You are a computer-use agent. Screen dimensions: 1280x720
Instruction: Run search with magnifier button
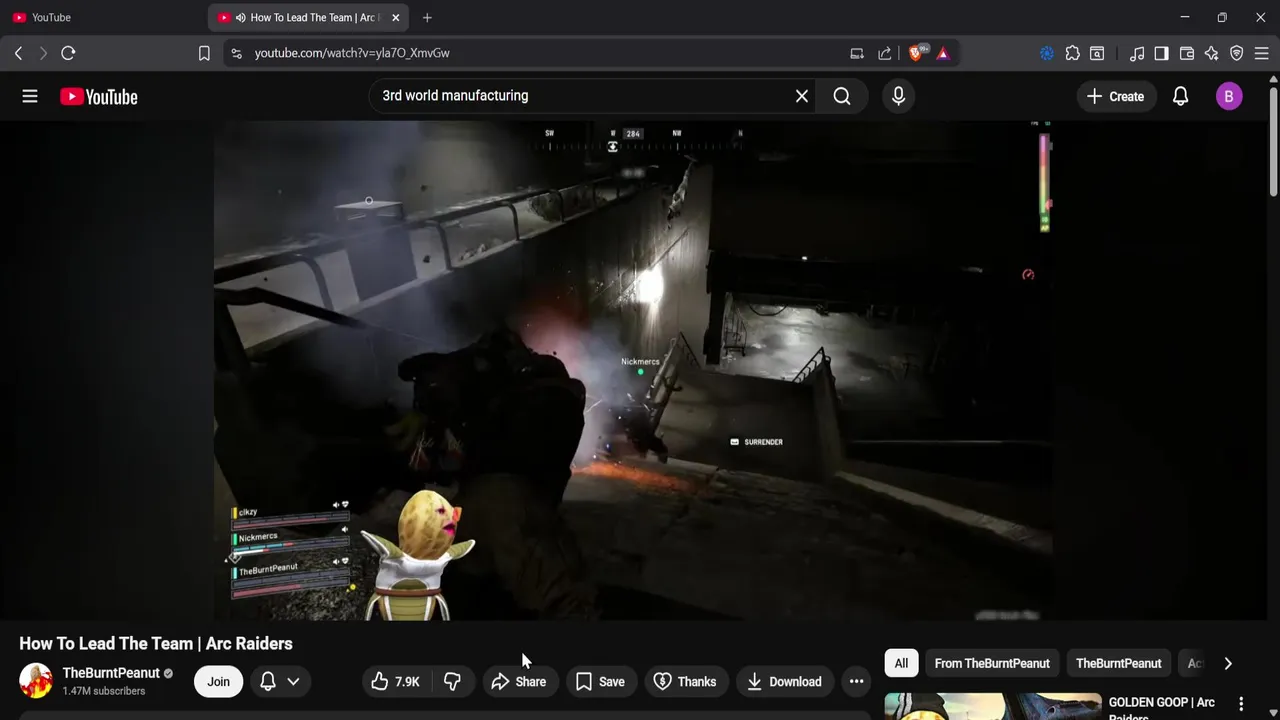tap(842, 96)
